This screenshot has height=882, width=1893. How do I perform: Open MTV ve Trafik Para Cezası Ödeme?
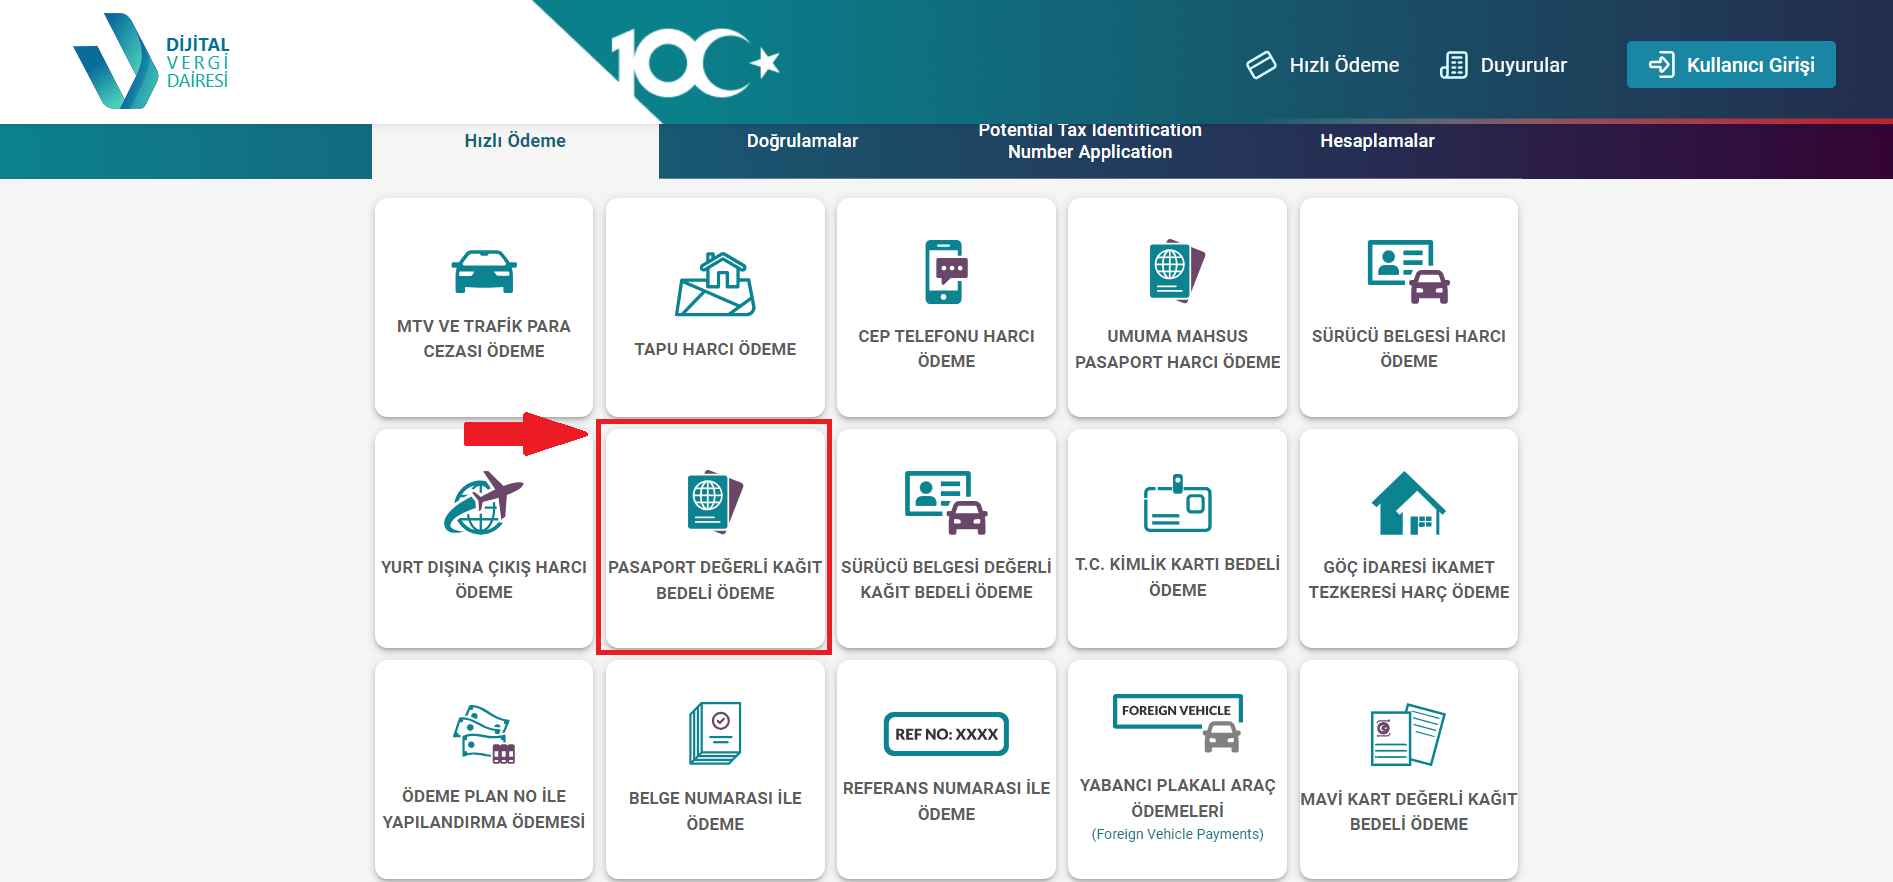[x=484, y=338]
